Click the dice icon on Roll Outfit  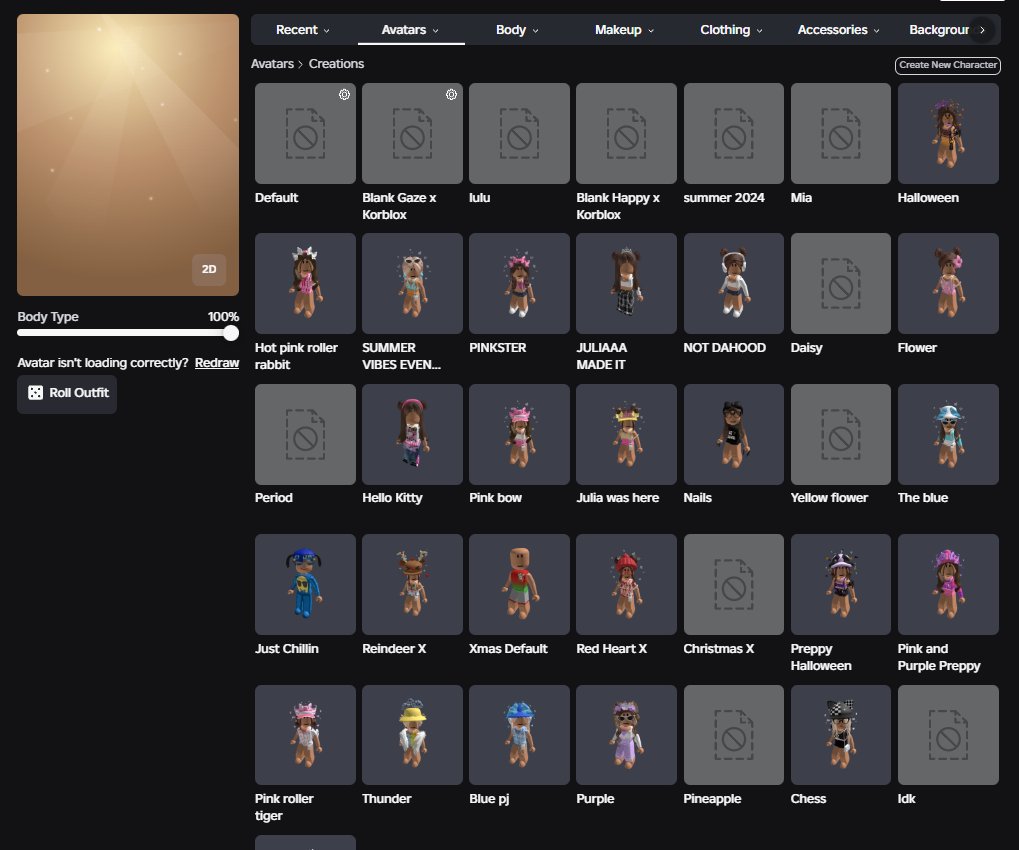click(x=35, y=393)
